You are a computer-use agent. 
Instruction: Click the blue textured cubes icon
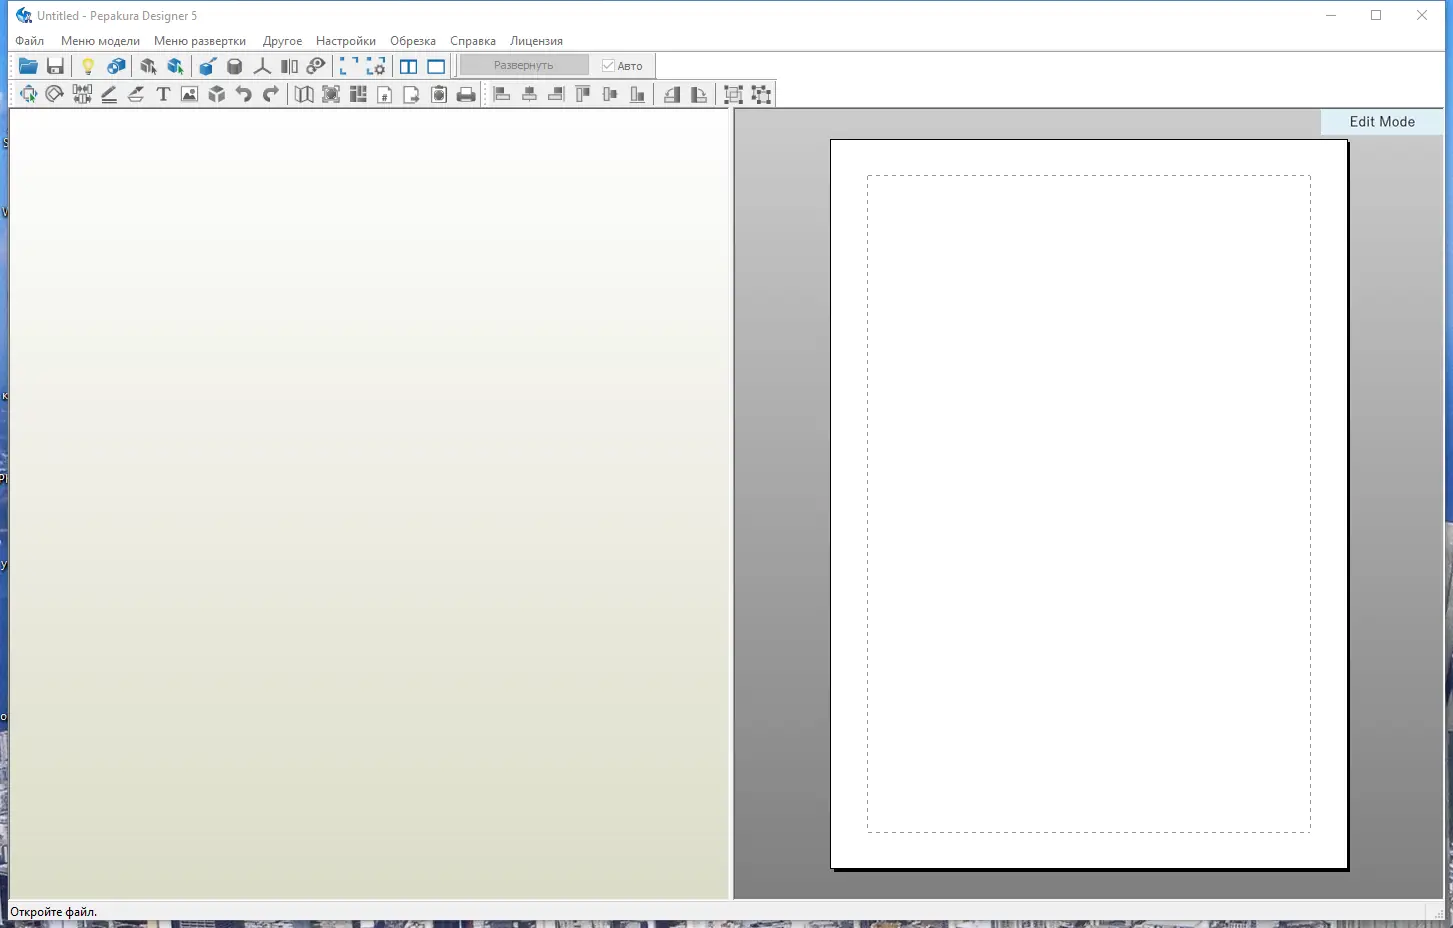tap(116, 66)
